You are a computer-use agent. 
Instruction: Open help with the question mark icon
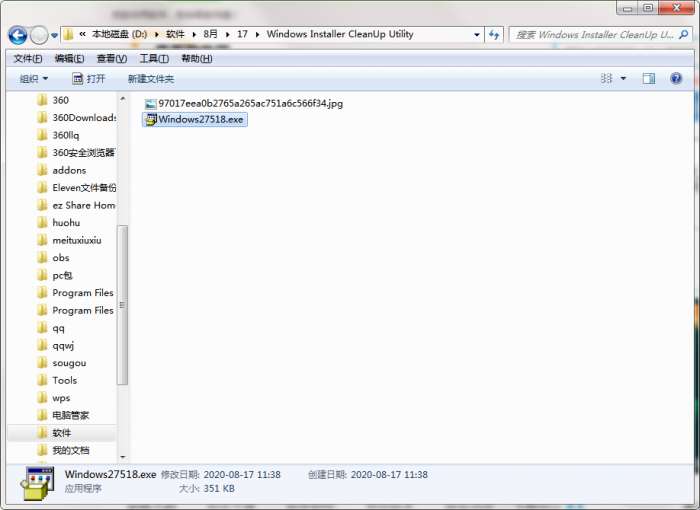(676, 79)
